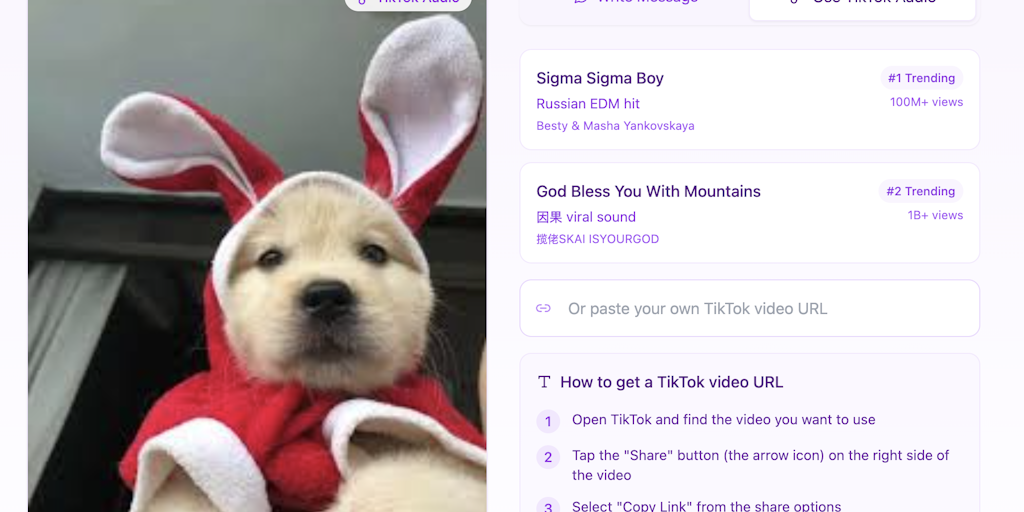Click the step 1 number circle
The height and width of the screenshot is (512, 1024).
pos(548,421)
